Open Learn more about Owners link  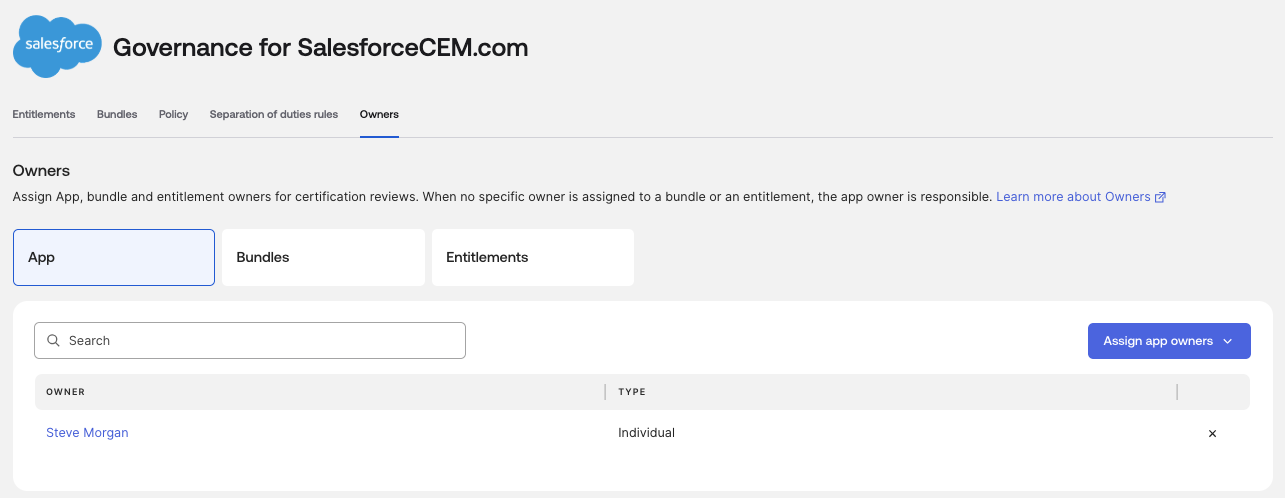1073,197
